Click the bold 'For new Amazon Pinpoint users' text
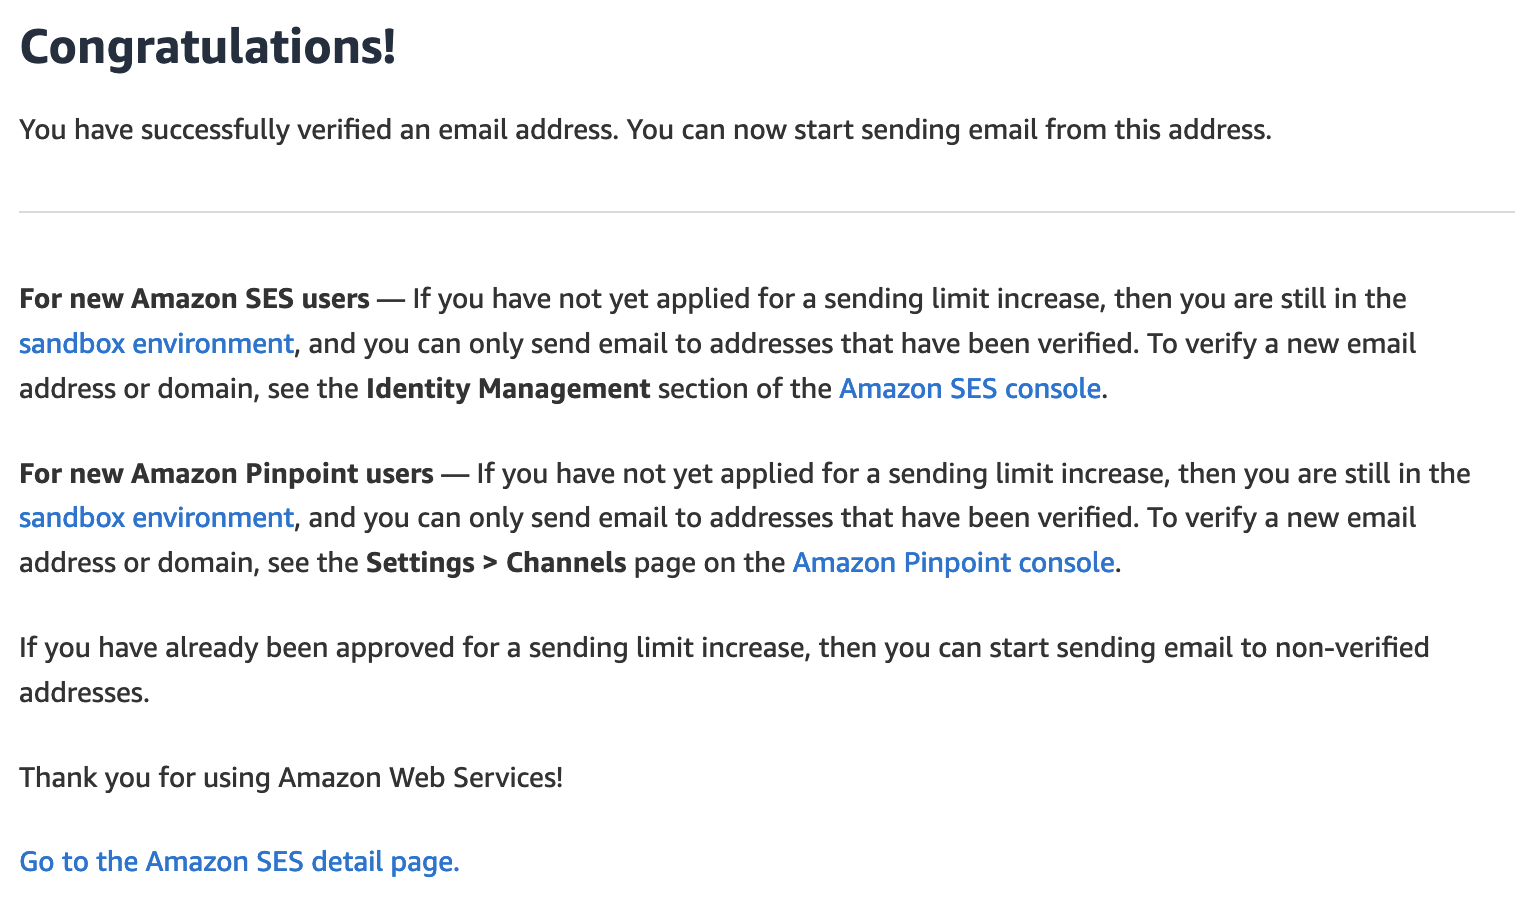Screen dimensions: 1522x918 click(226, 473)
